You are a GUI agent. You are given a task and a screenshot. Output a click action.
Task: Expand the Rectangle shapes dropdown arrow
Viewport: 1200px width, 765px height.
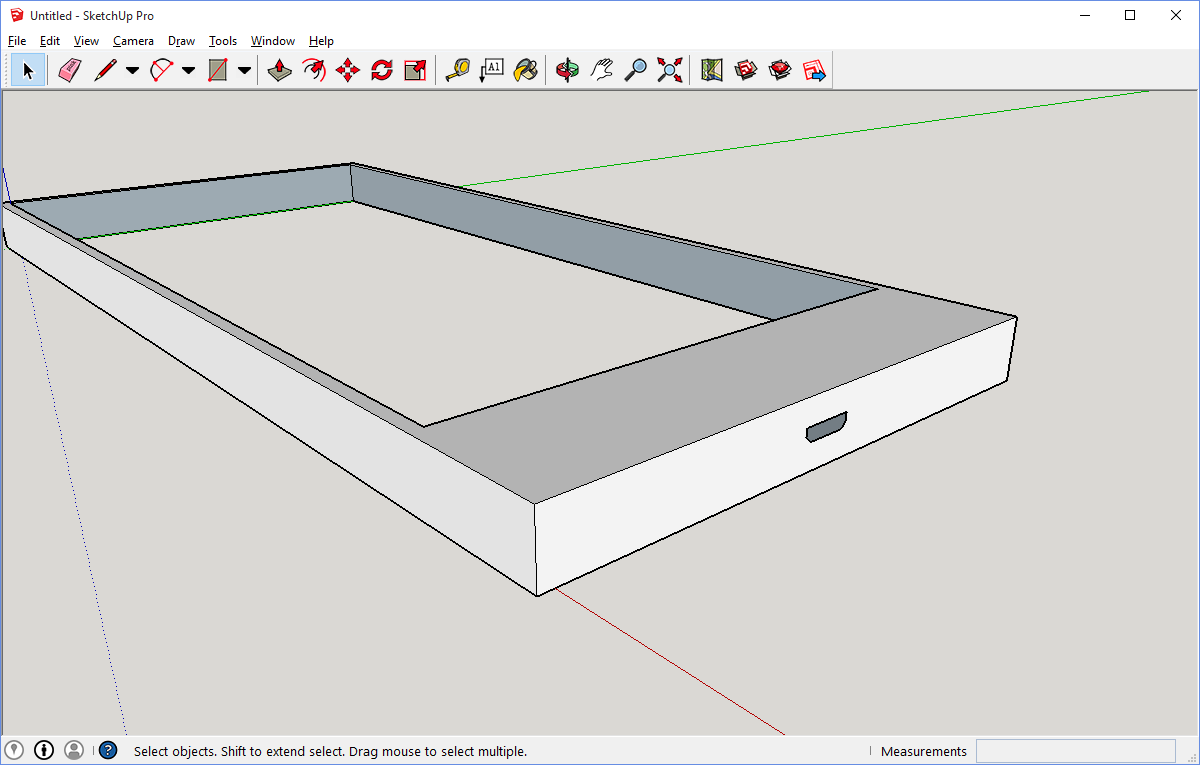[244, 70]
